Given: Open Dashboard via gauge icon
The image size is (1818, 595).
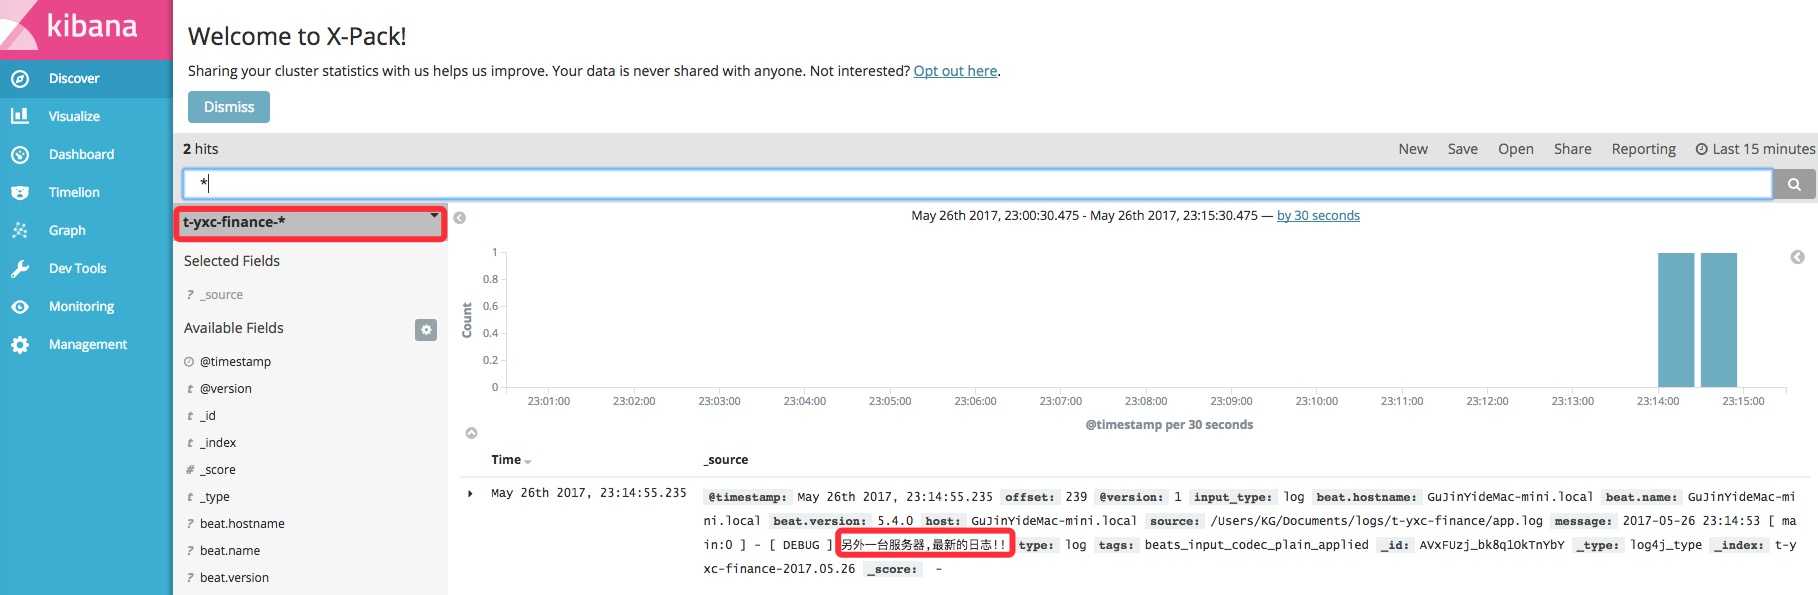Looking at the screenshot, I should (20, 154).
